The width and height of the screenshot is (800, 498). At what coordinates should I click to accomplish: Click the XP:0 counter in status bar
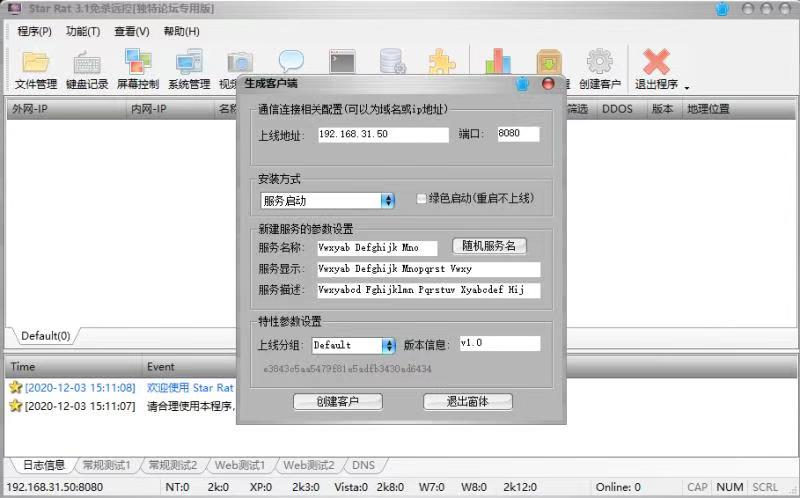tap(261, 487)
